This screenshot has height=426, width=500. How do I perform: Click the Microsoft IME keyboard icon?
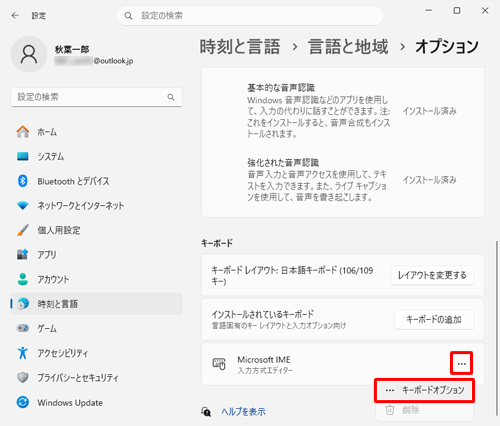tap(219, 364)
